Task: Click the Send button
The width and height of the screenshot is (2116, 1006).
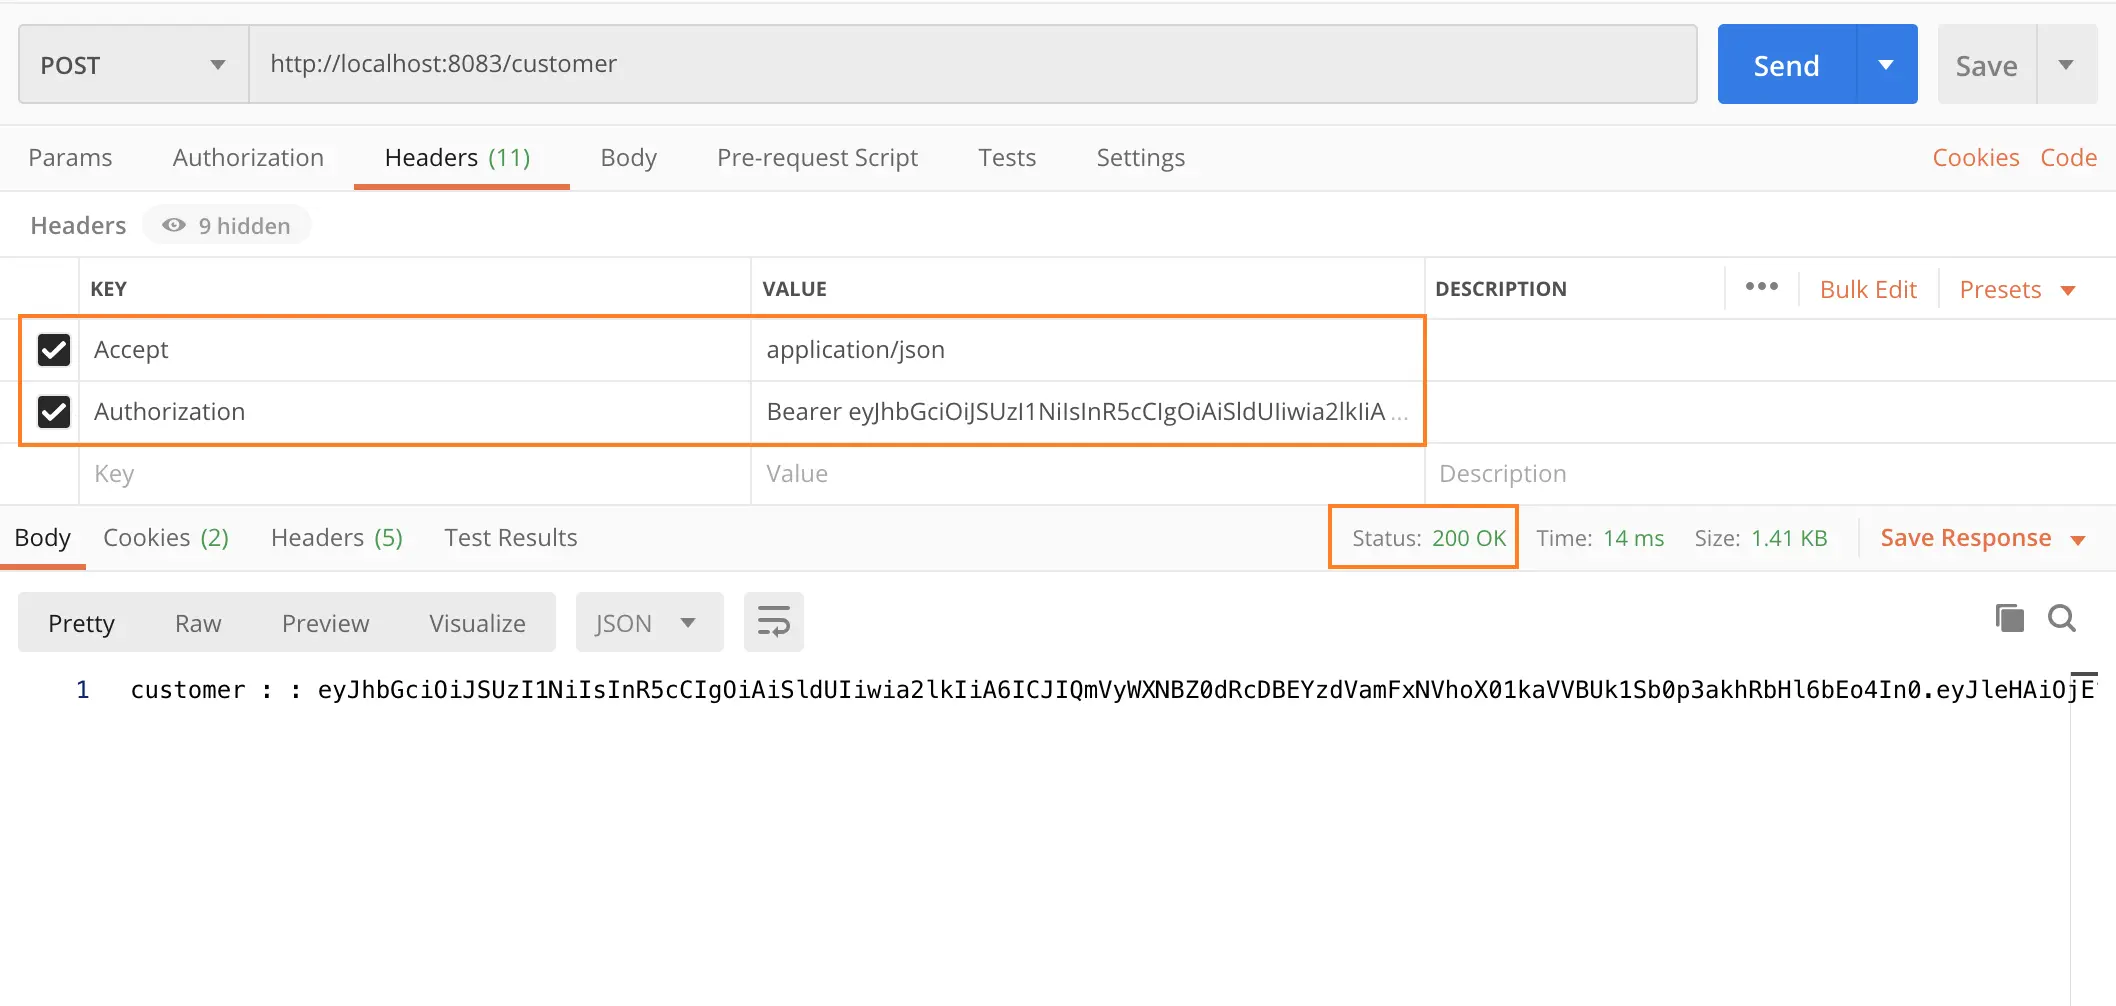Action: 1785,63
